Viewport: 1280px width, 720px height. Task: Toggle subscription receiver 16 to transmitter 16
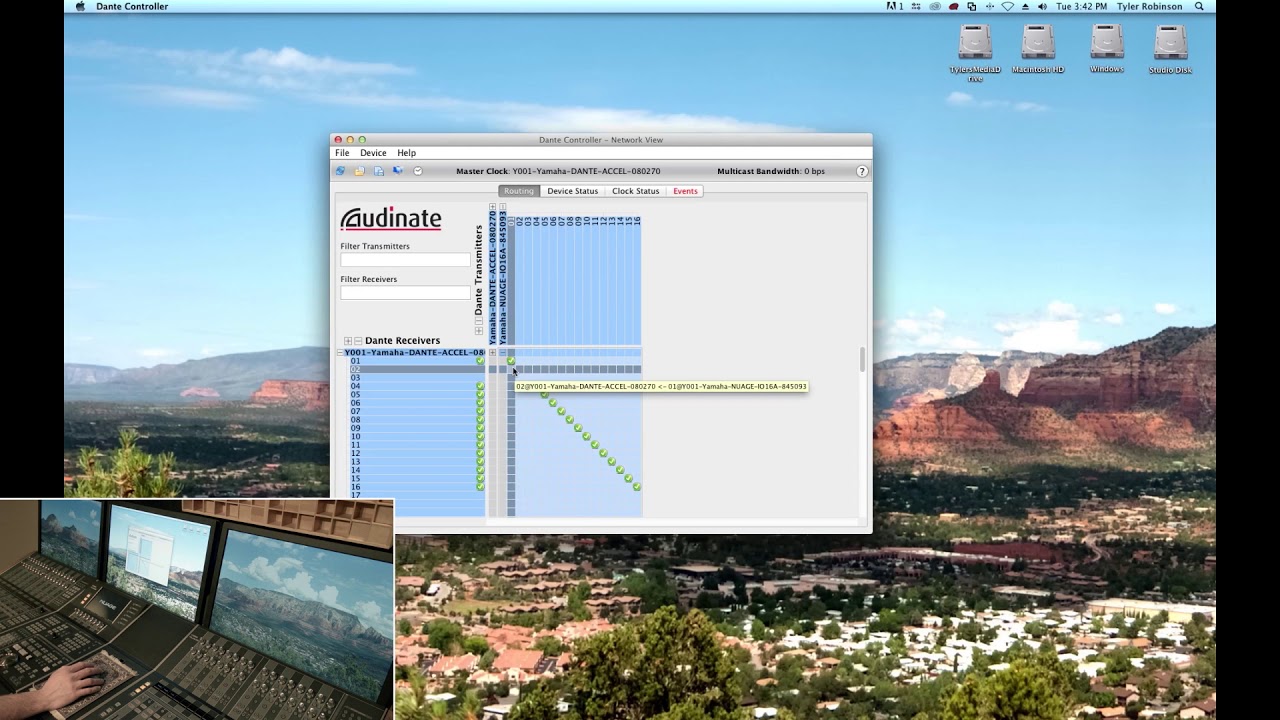[x=637, y=487]
